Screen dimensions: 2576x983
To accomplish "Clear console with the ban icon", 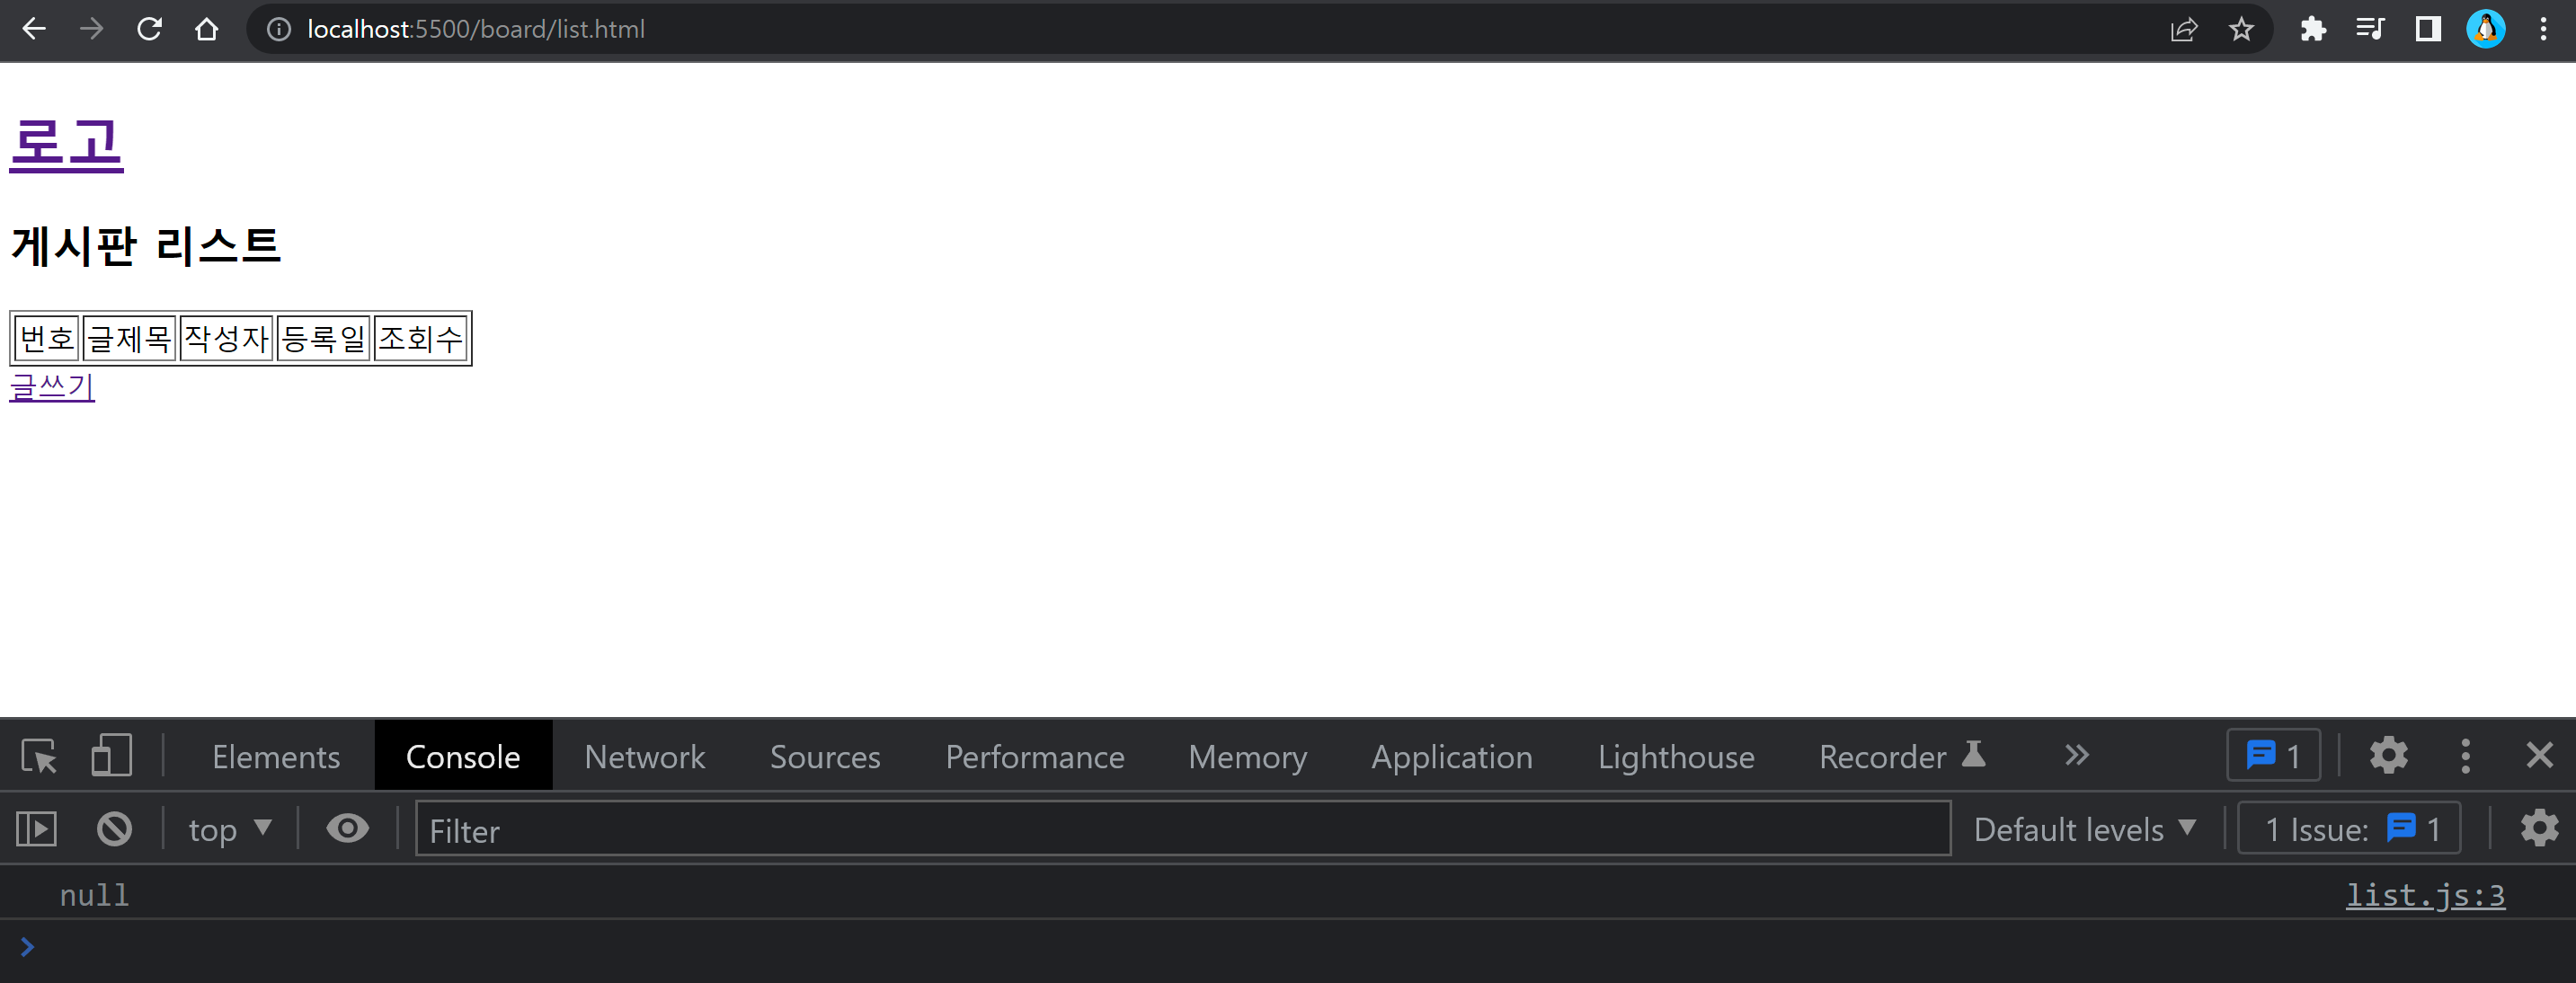I will coord(114,829).
